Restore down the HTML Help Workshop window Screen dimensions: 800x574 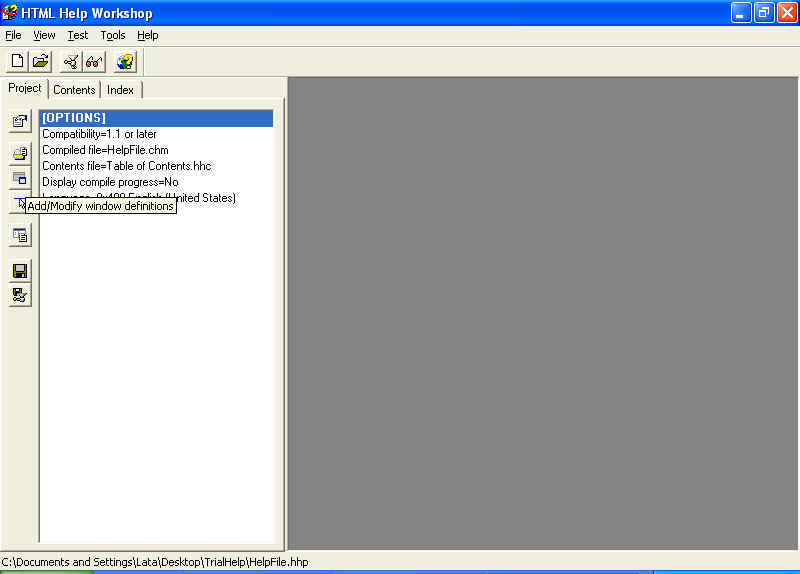pos(764,13)
